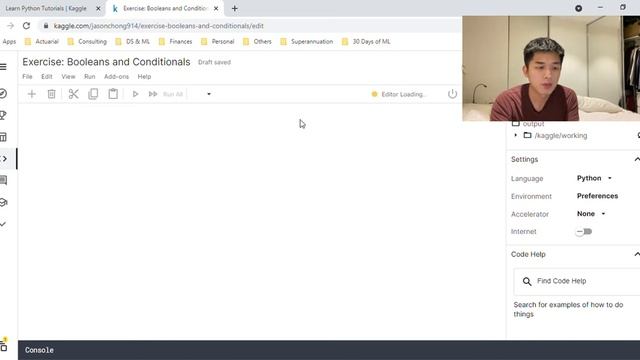The width and height of the screenshot is (640, 360).
Task: Open the Others bookmarks folder
Action: click(257, 42)
